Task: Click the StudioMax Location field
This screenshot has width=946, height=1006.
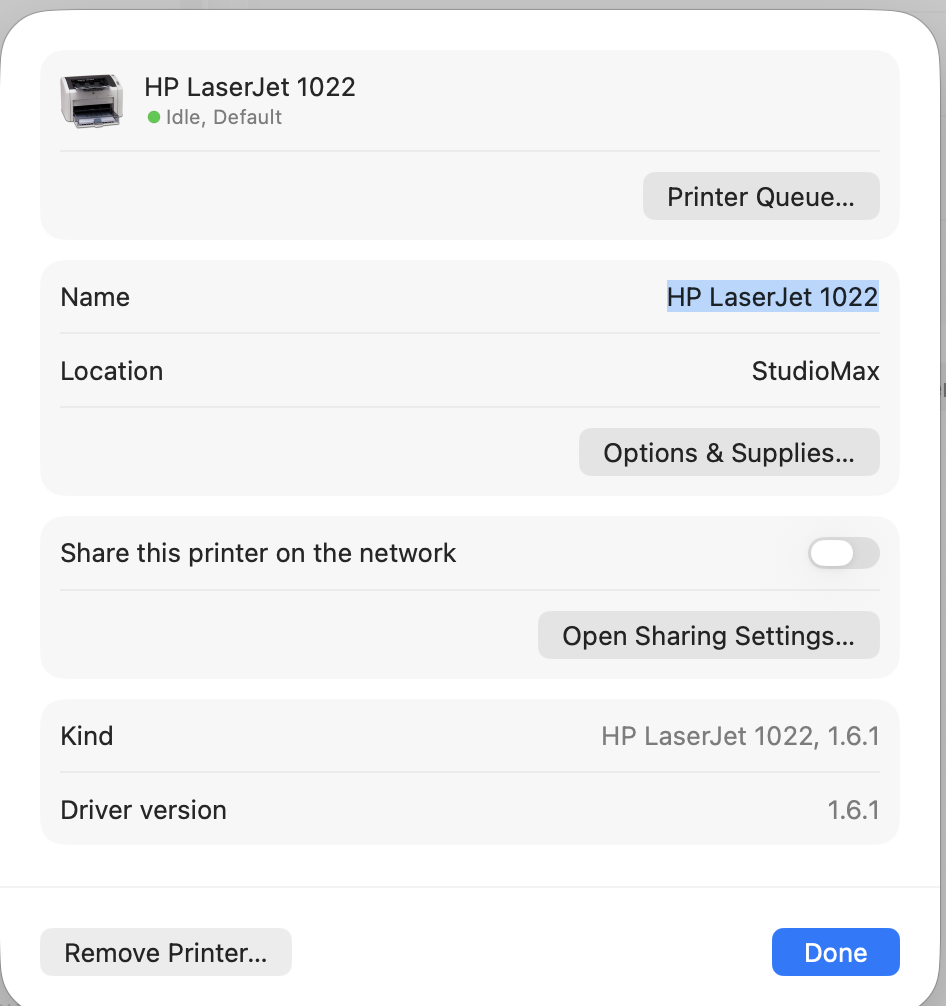Action: tap(815, 371)
